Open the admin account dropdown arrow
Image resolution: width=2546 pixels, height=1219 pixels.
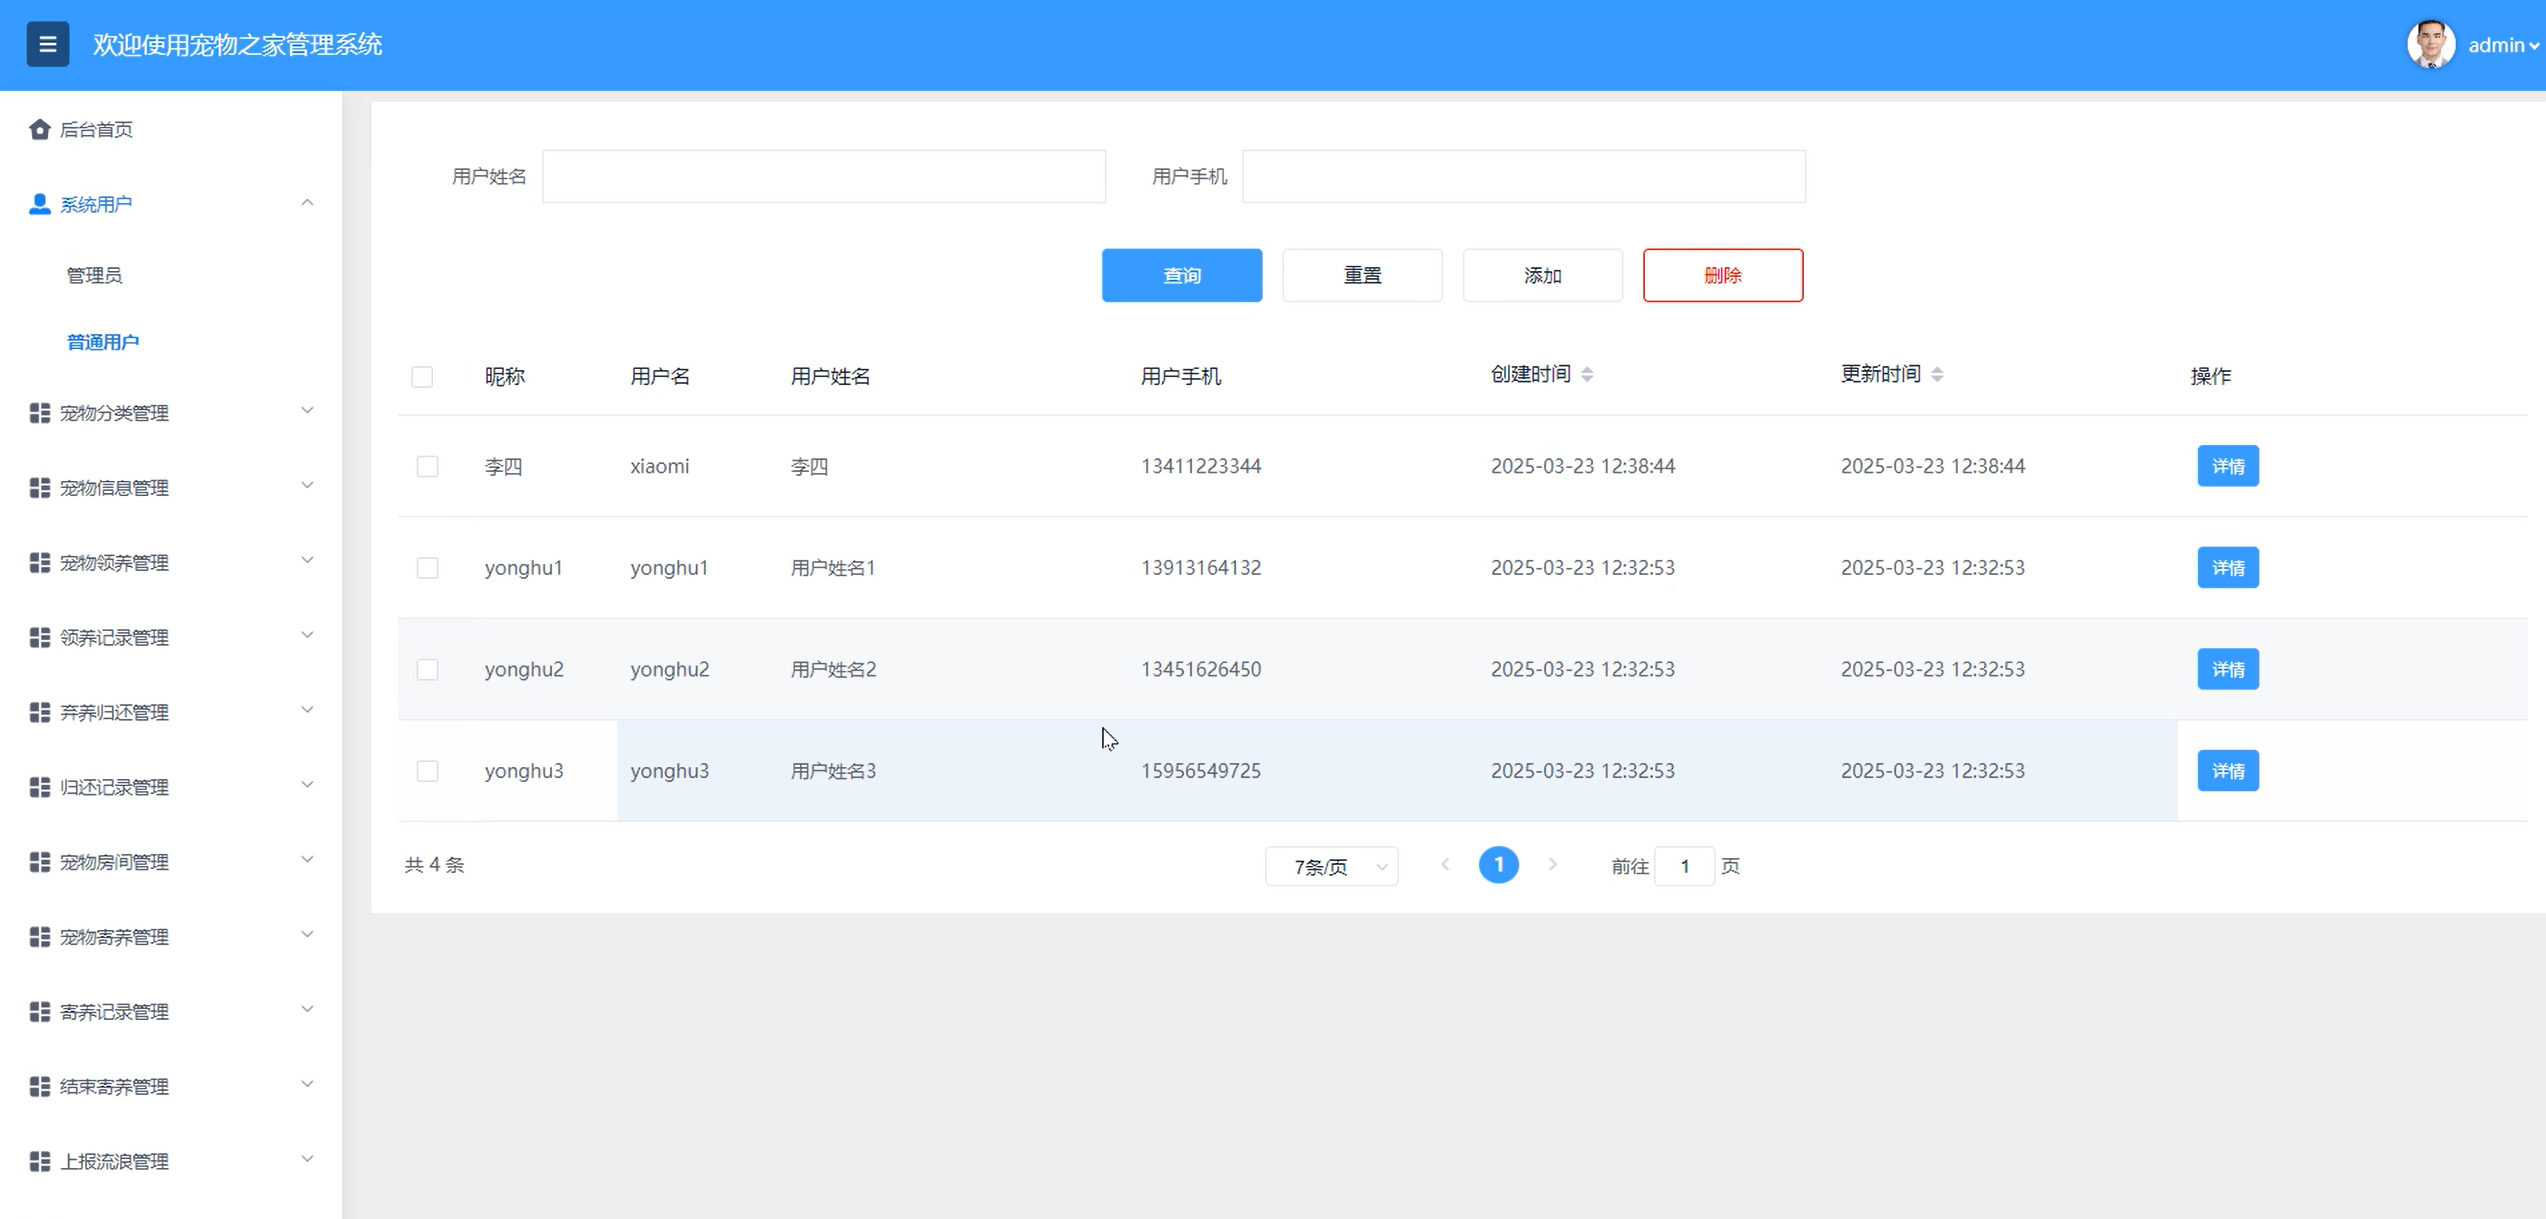[2533, 46]
